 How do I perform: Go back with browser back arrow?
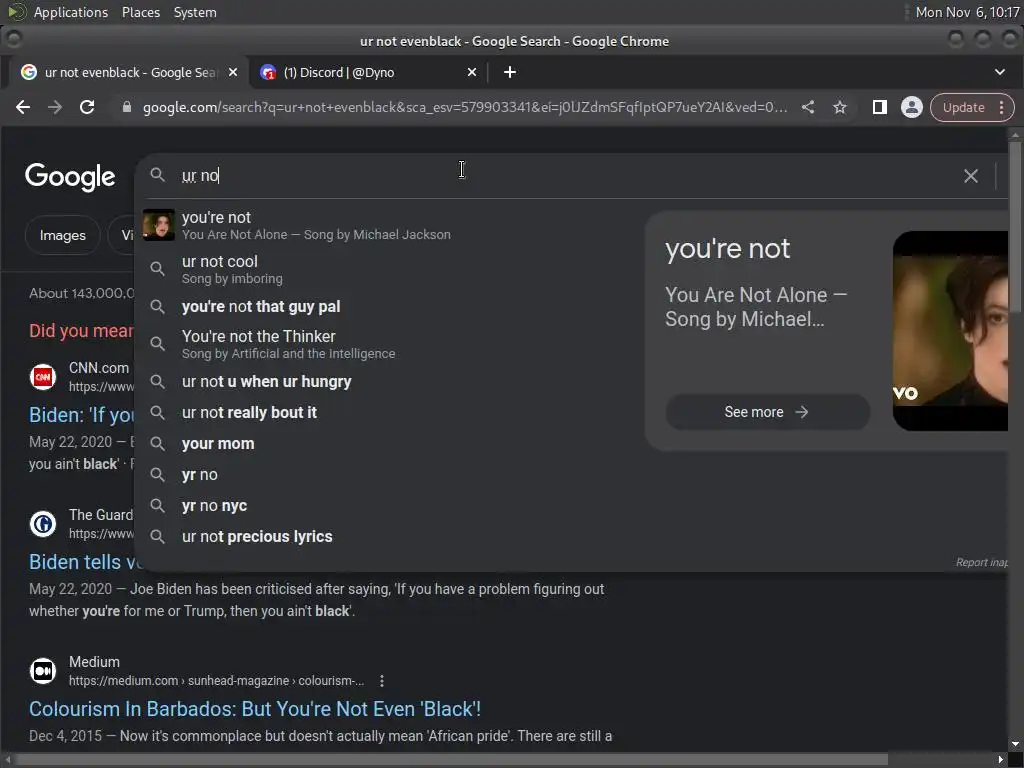pyautogui.click(x=23, y=107)
